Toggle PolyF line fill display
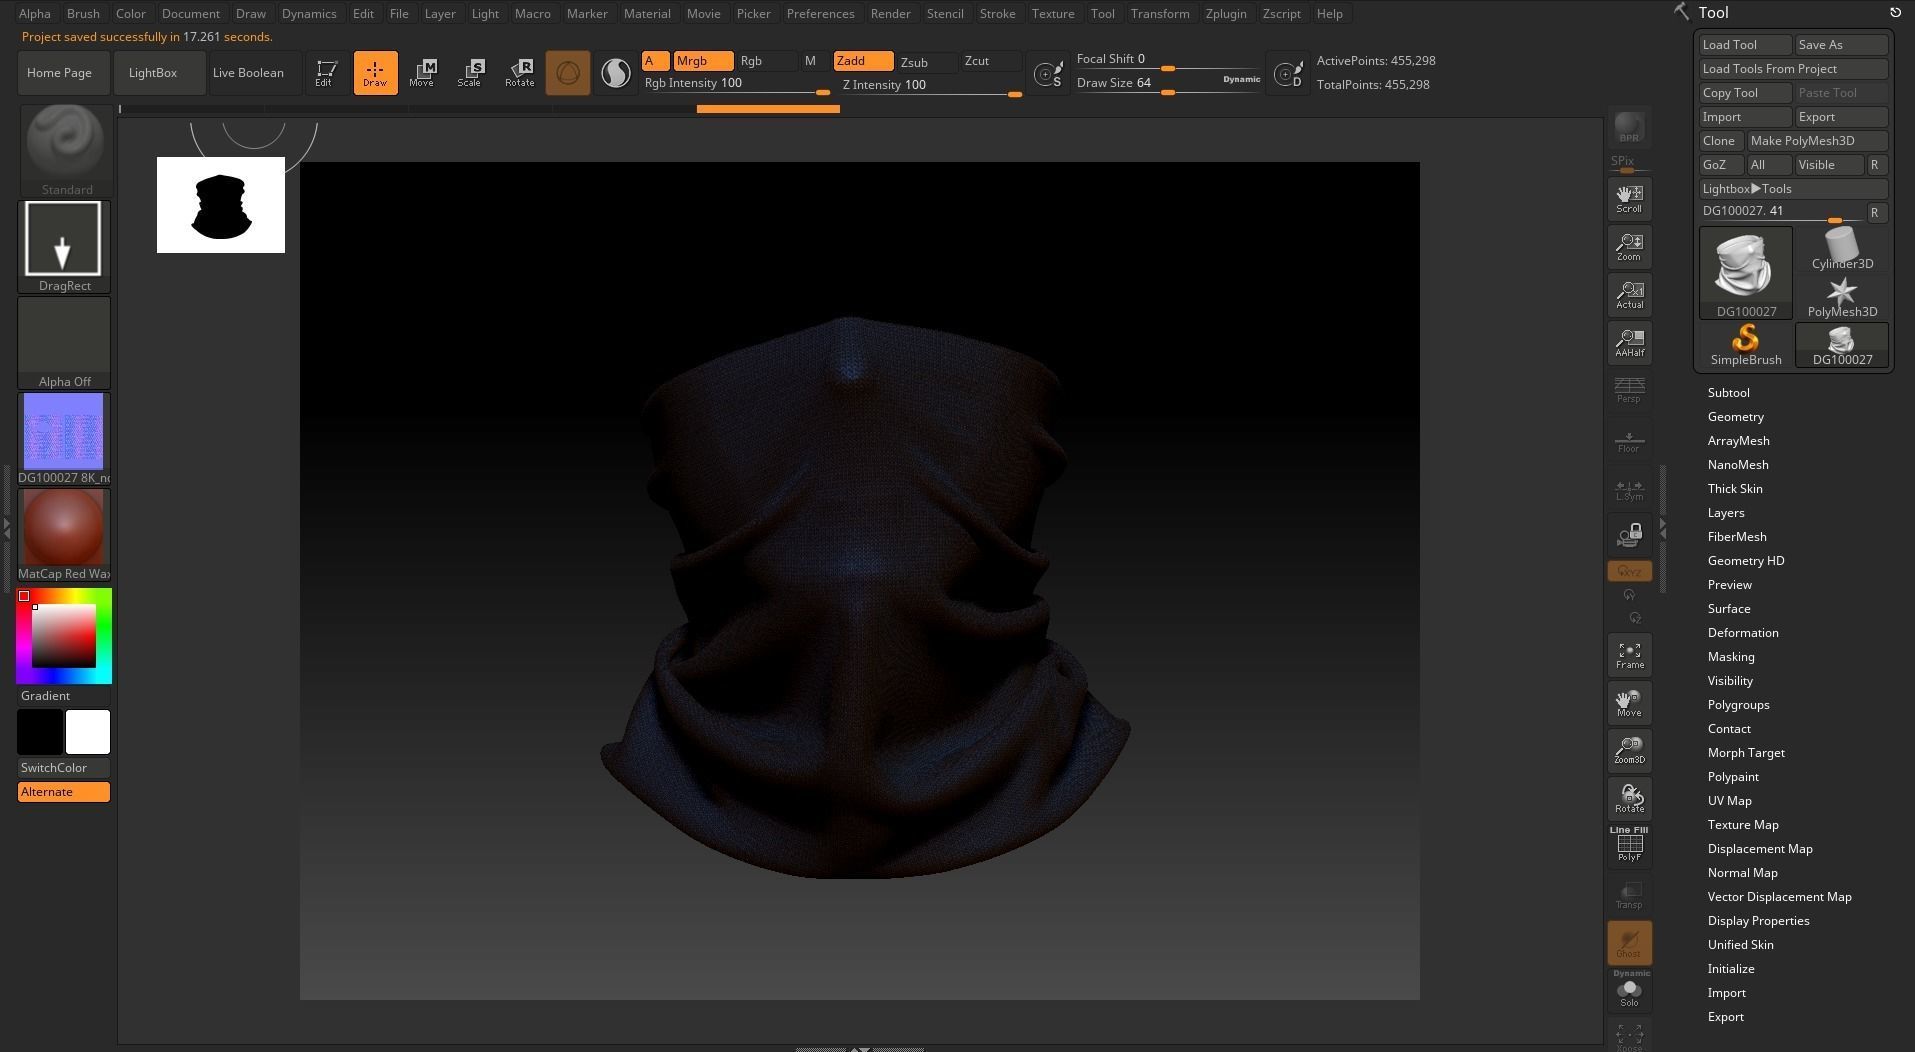Screen dimensions: 1915x1052 [1629, 846]
